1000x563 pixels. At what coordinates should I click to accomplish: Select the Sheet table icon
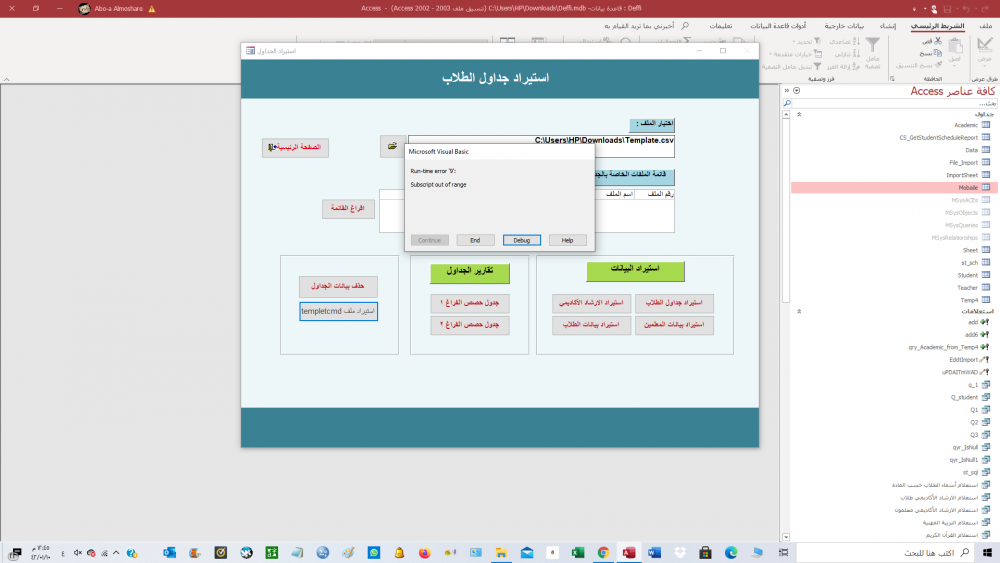point(986,250)
